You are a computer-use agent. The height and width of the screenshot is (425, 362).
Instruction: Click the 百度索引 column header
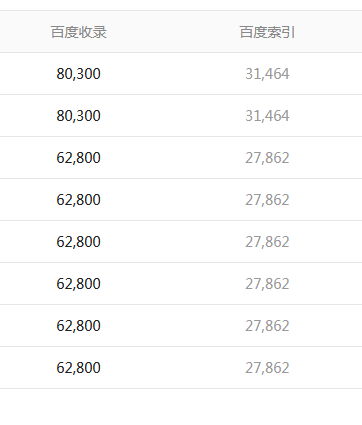tap(267, 32)
